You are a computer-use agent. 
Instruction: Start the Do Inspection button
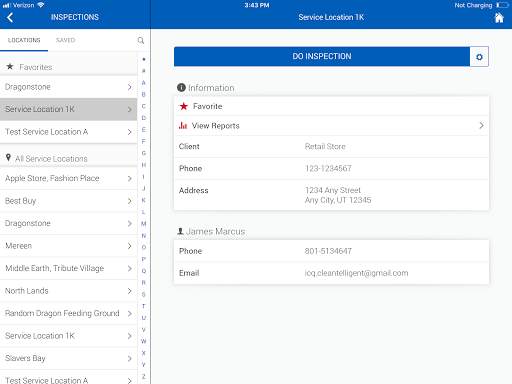(322, 56)
